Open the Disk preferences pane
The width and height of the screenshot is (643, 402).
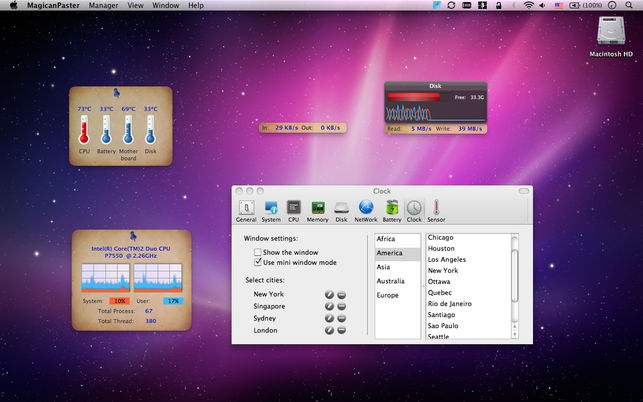pyautogui.click(x=341, y=211)
